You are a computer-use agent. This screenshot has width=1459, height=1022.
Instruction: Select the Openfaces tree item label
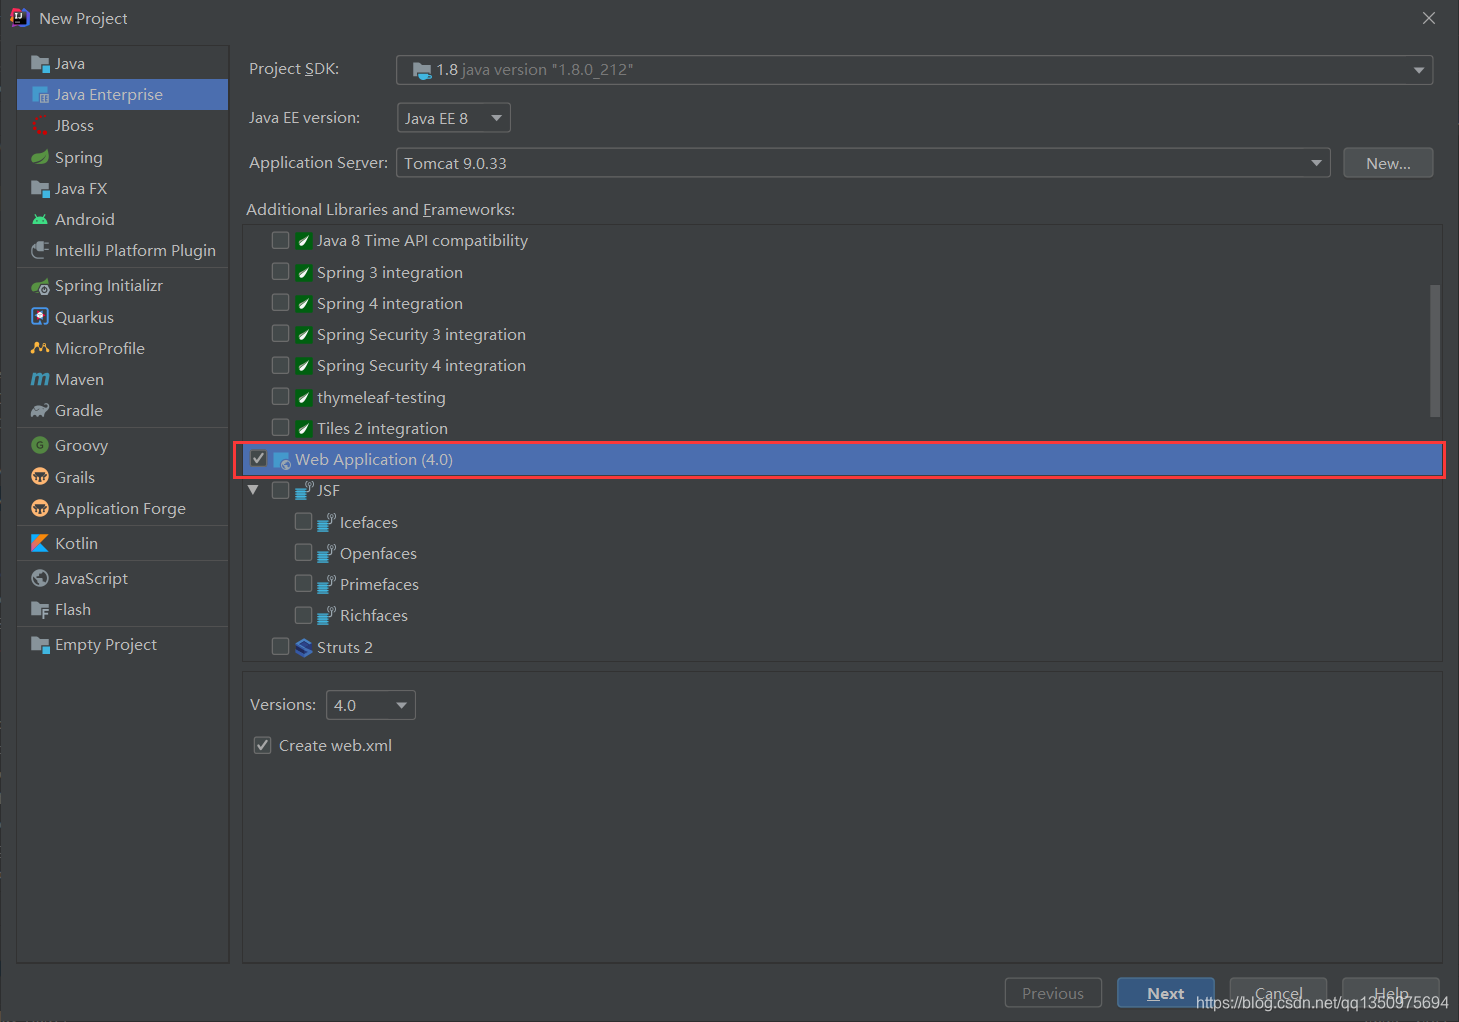coord(378,554)
